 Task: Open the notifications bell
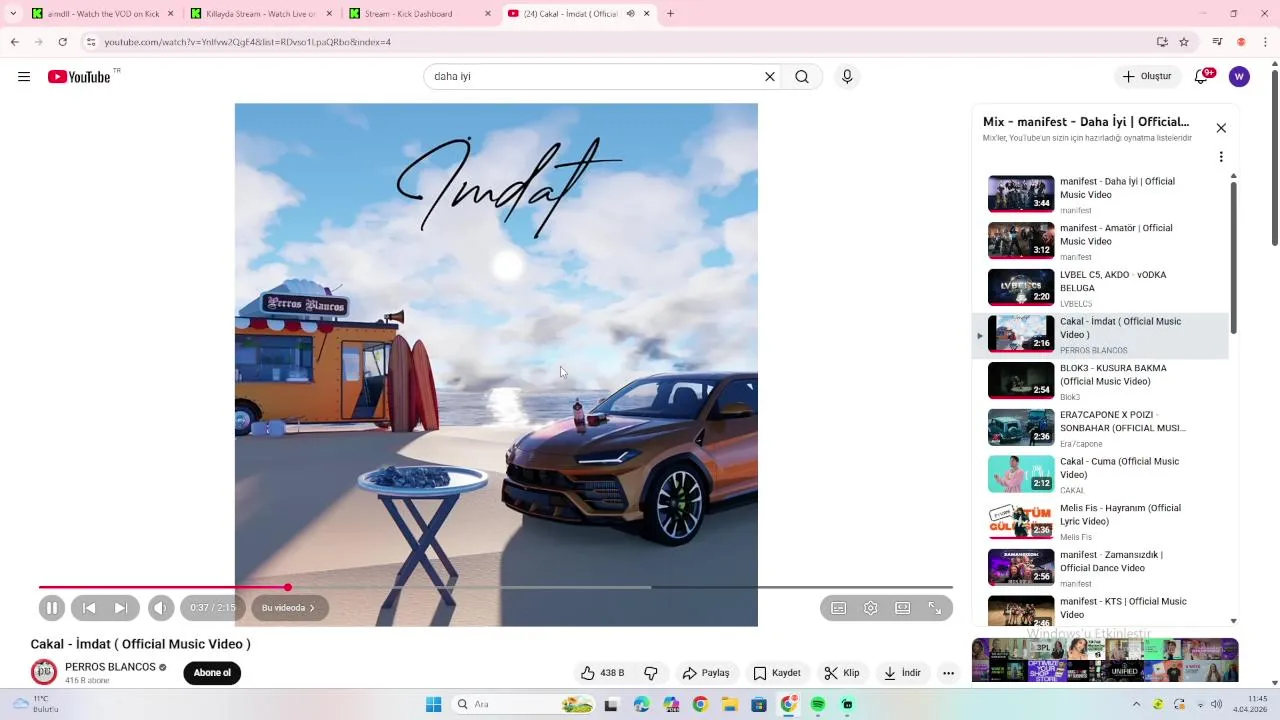click(1203, 77)
